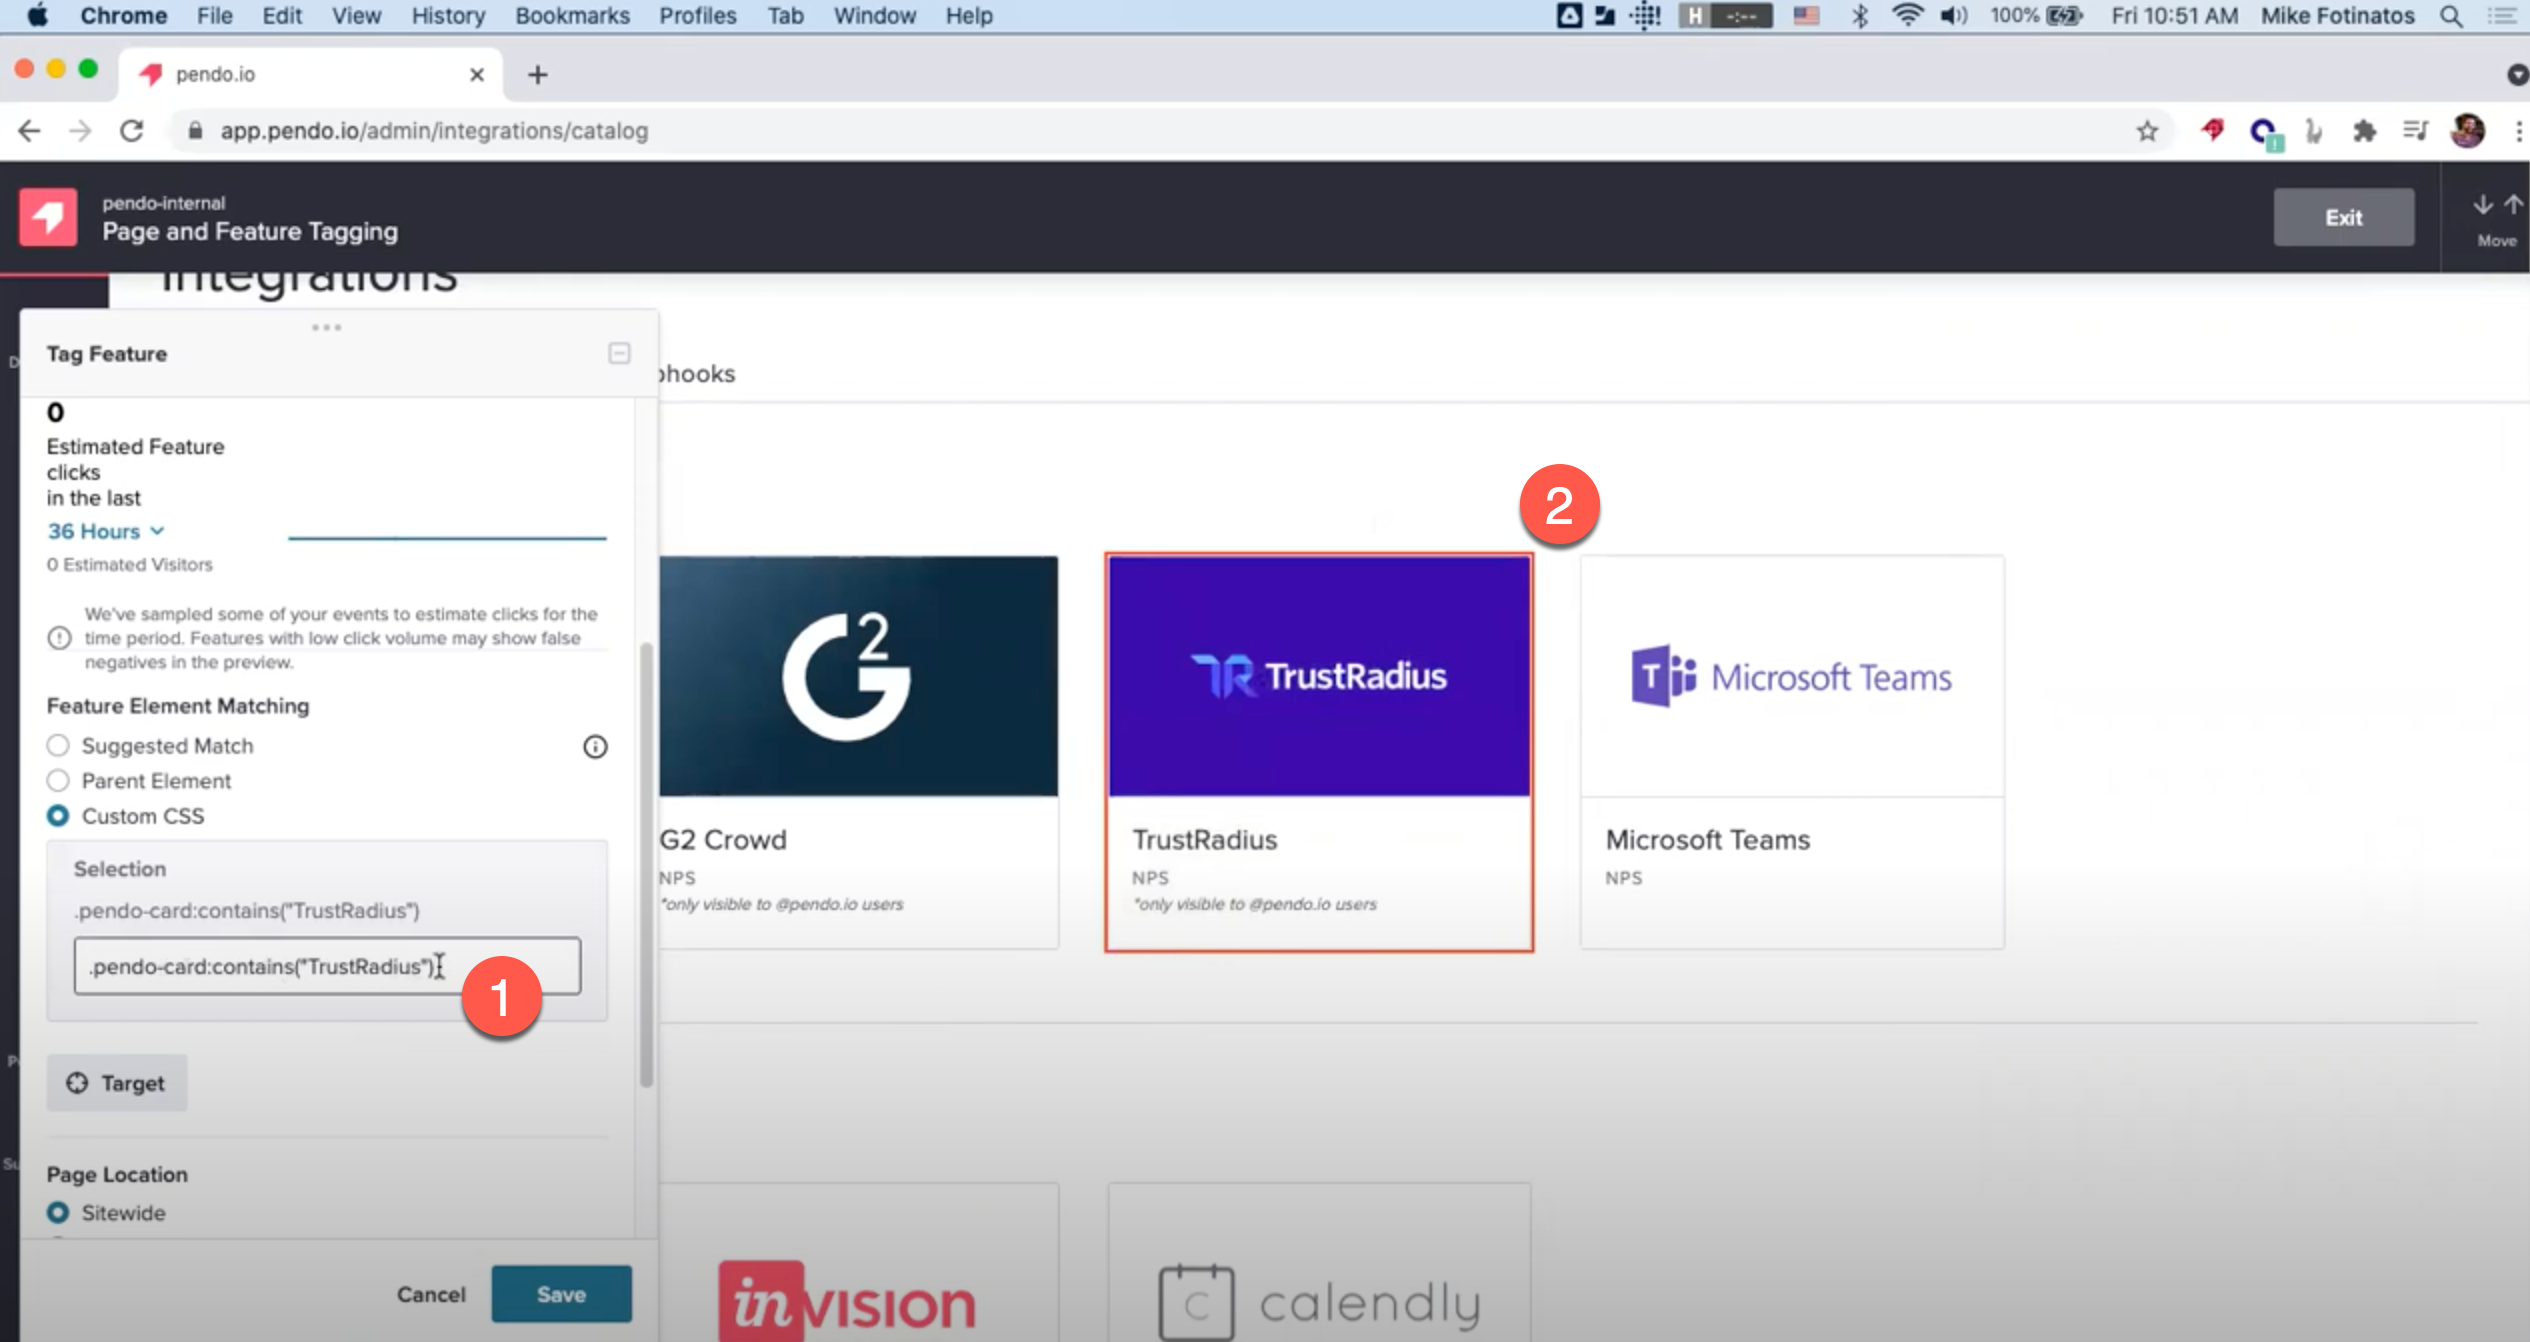Click the Wi-Fi status icon
This screenshot has height=1342, width=2530.
[x=1907, y=15]
